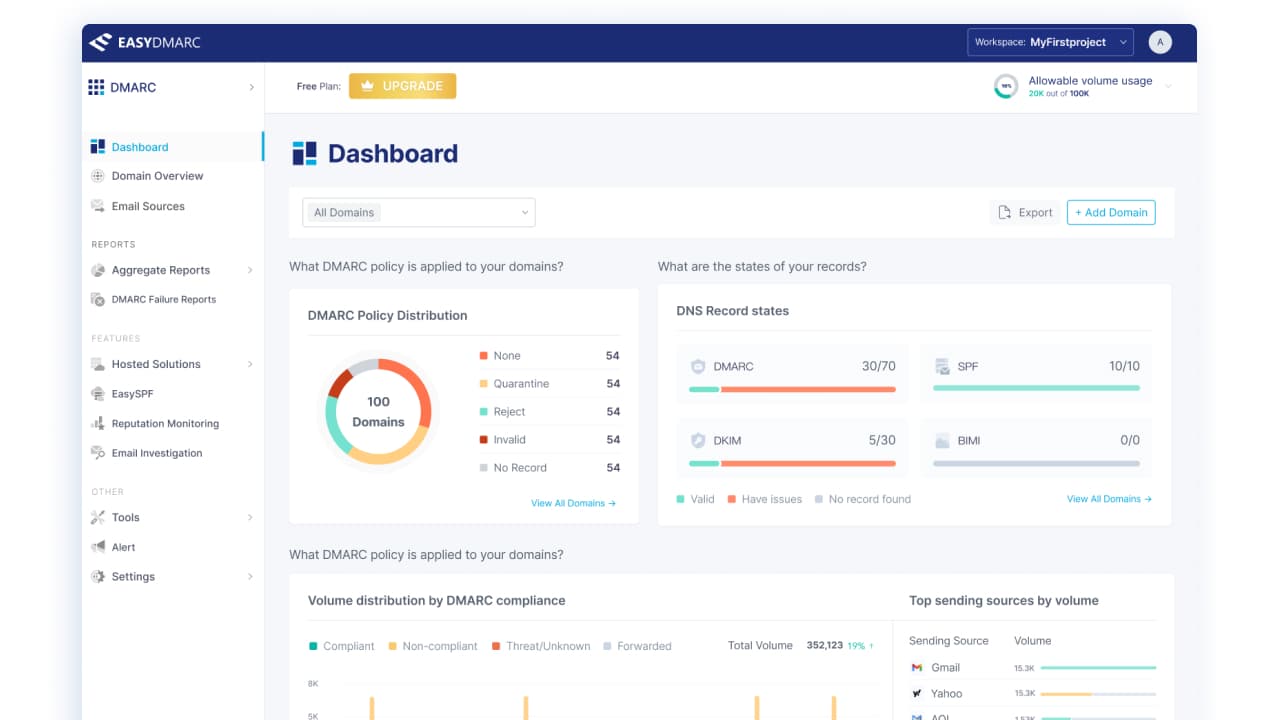Image resolution: width=1280 pixels, height=720 pixels.
Task: Expand Hosted Solutions submenu arrow
Action: [x=250, y=364]
